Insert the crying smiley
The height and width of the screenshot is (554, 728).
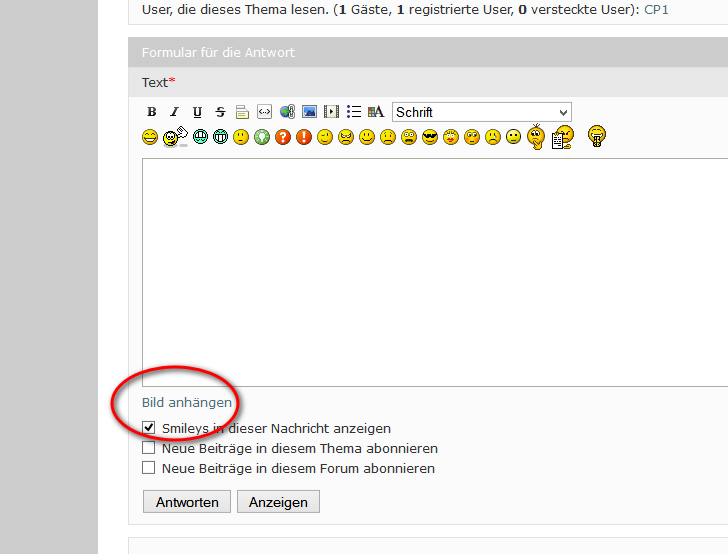tap(493, 137)
